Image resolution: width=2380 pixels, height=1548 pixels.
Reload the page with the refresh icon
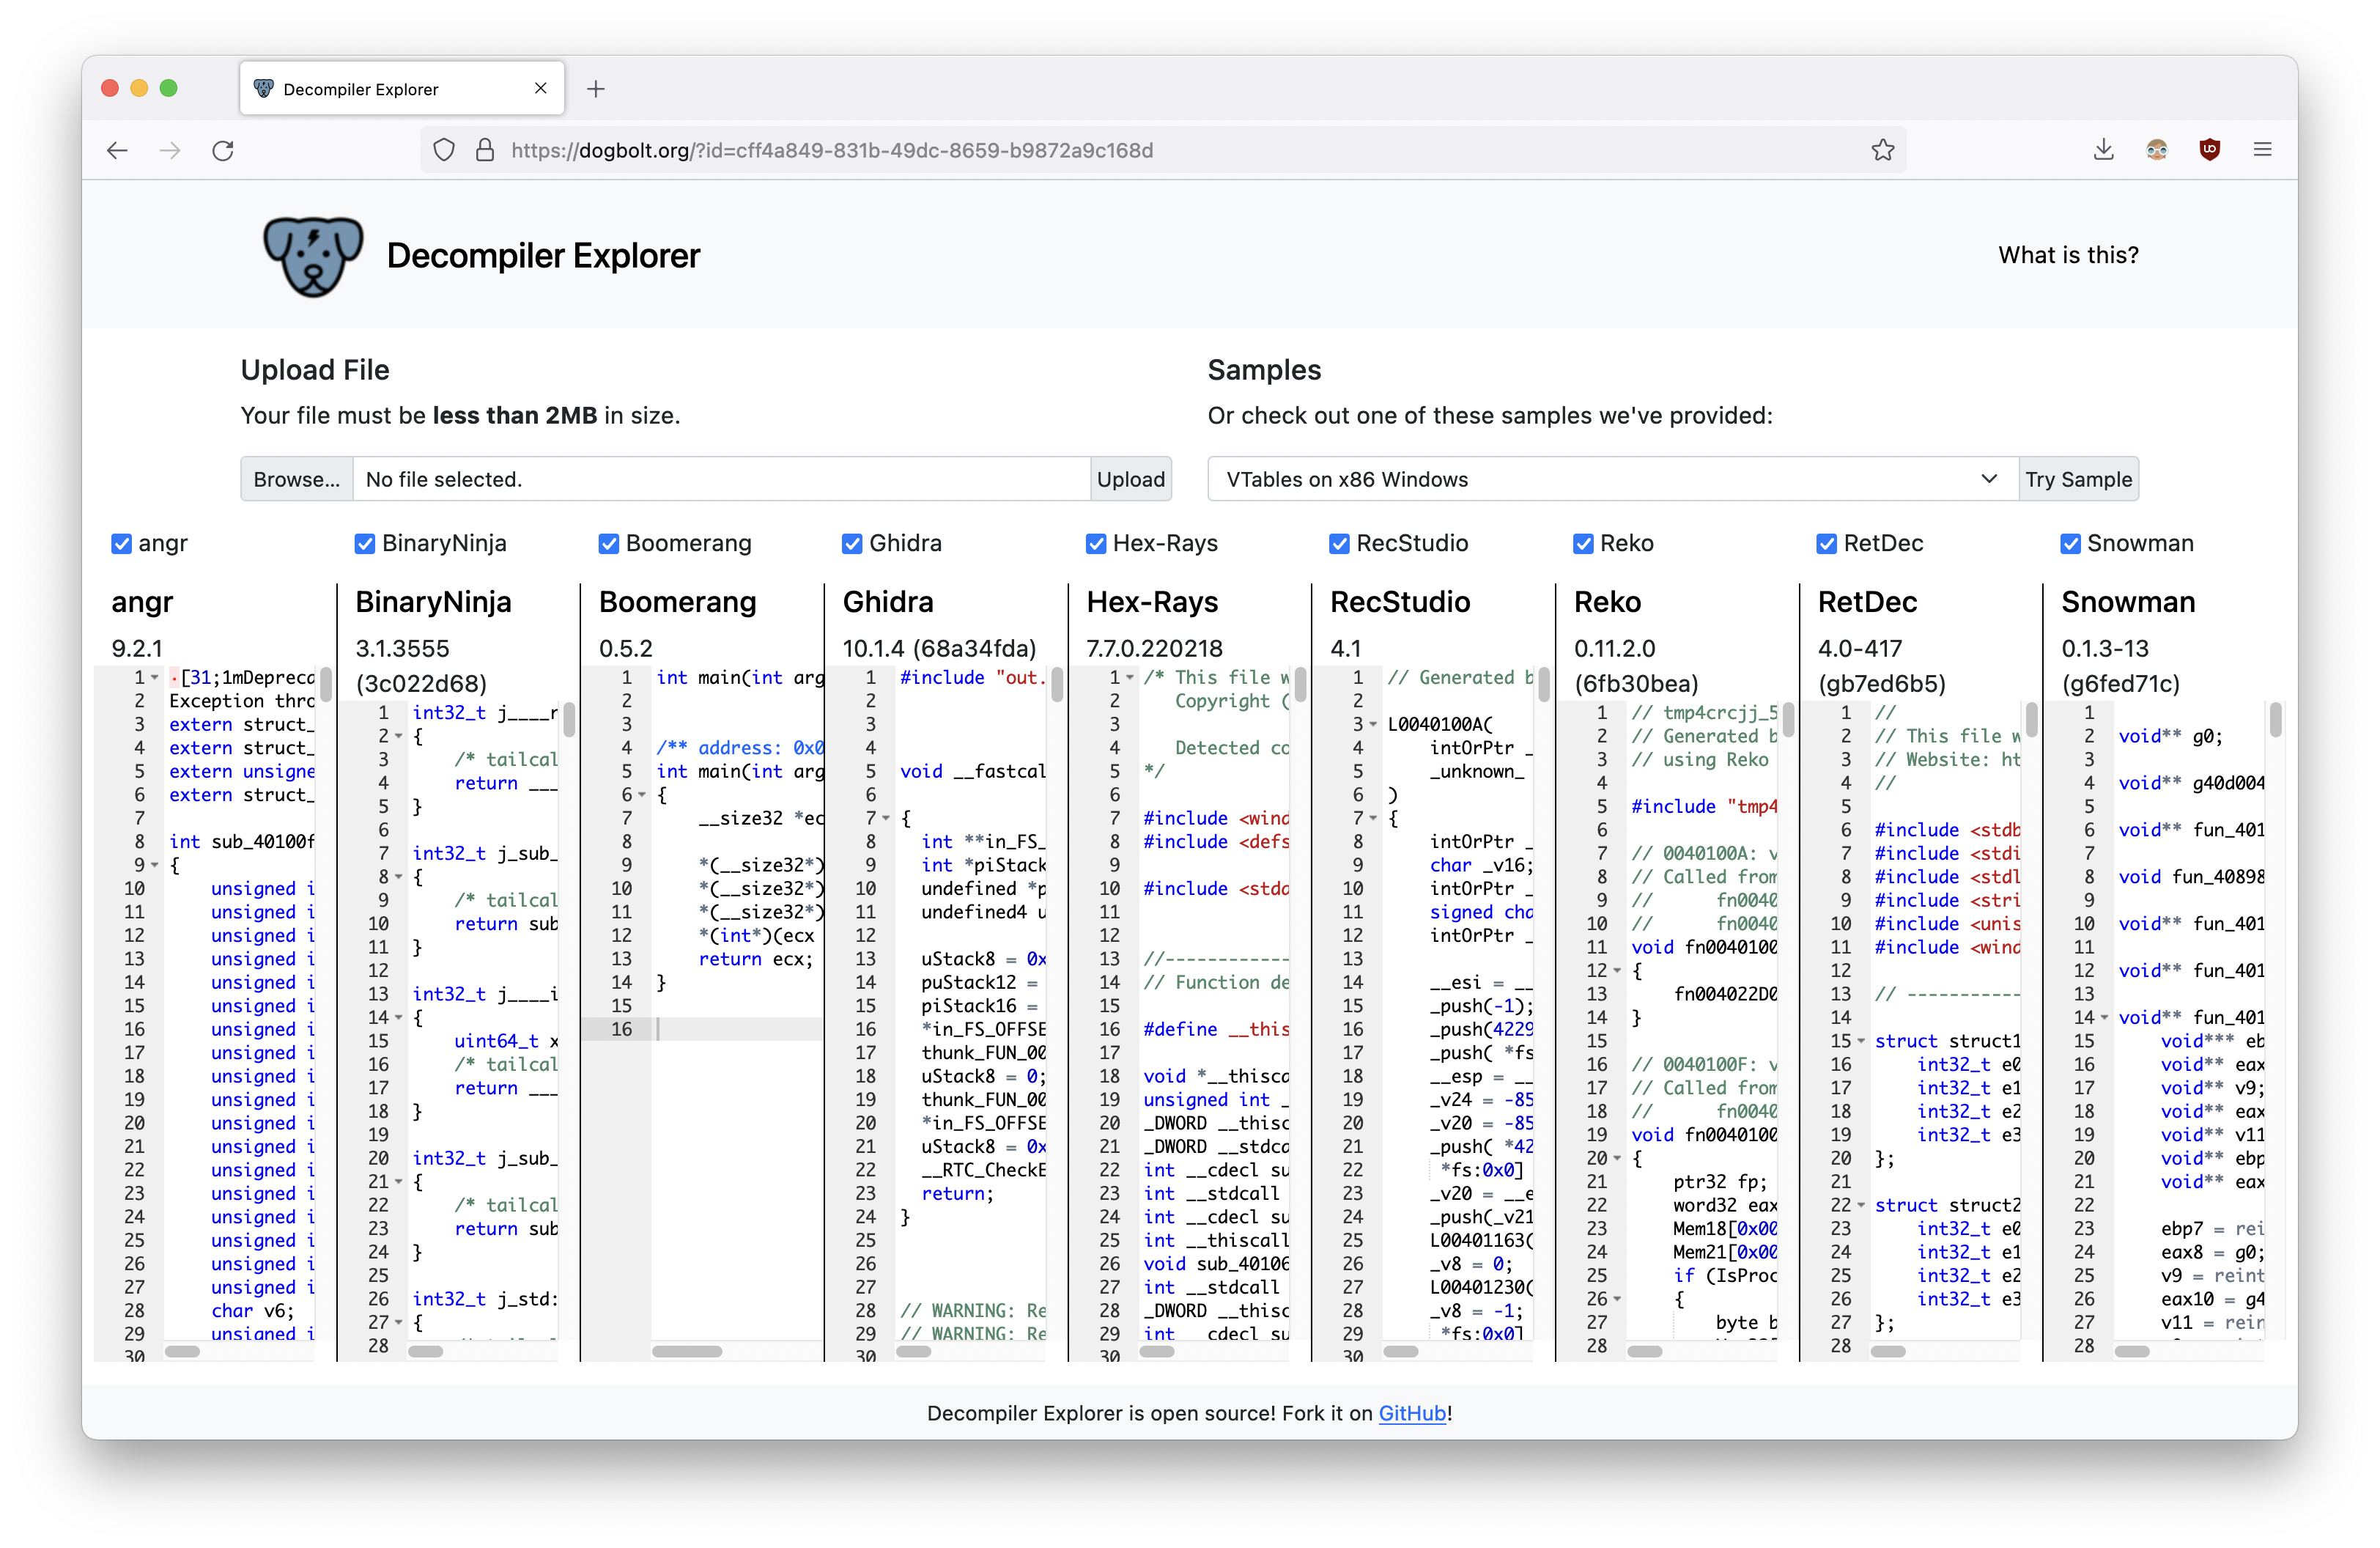click(x=223, y=150)
